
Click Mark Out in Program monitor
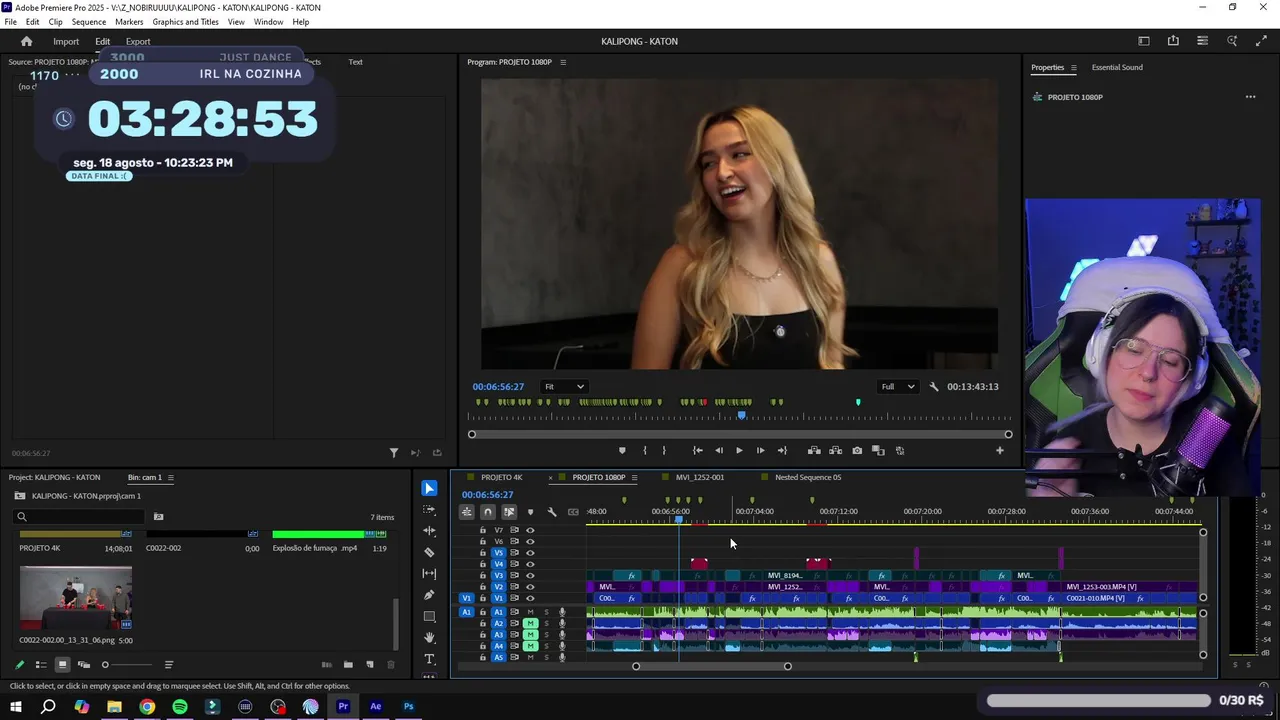(x=664, y=450)
